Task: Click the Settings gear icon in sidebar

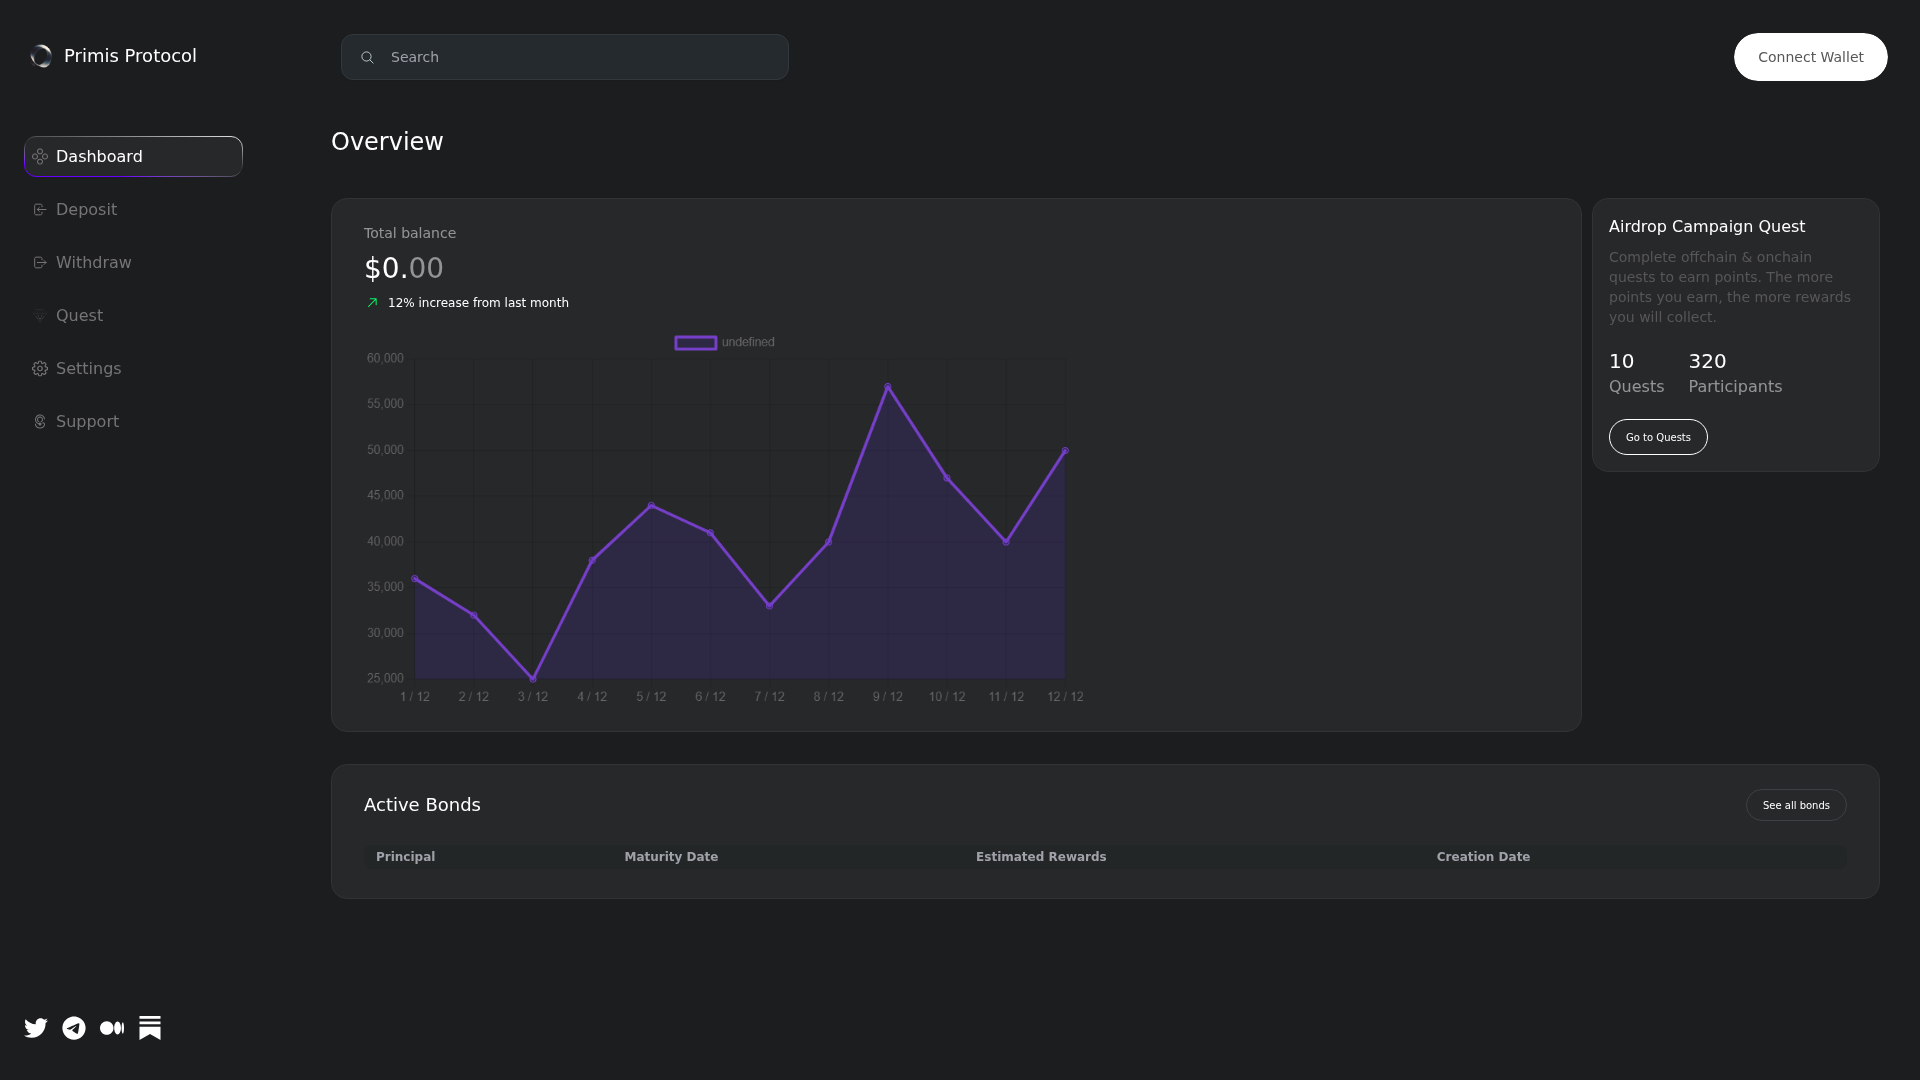Action: pyautogui.click(x=40, y=368)
